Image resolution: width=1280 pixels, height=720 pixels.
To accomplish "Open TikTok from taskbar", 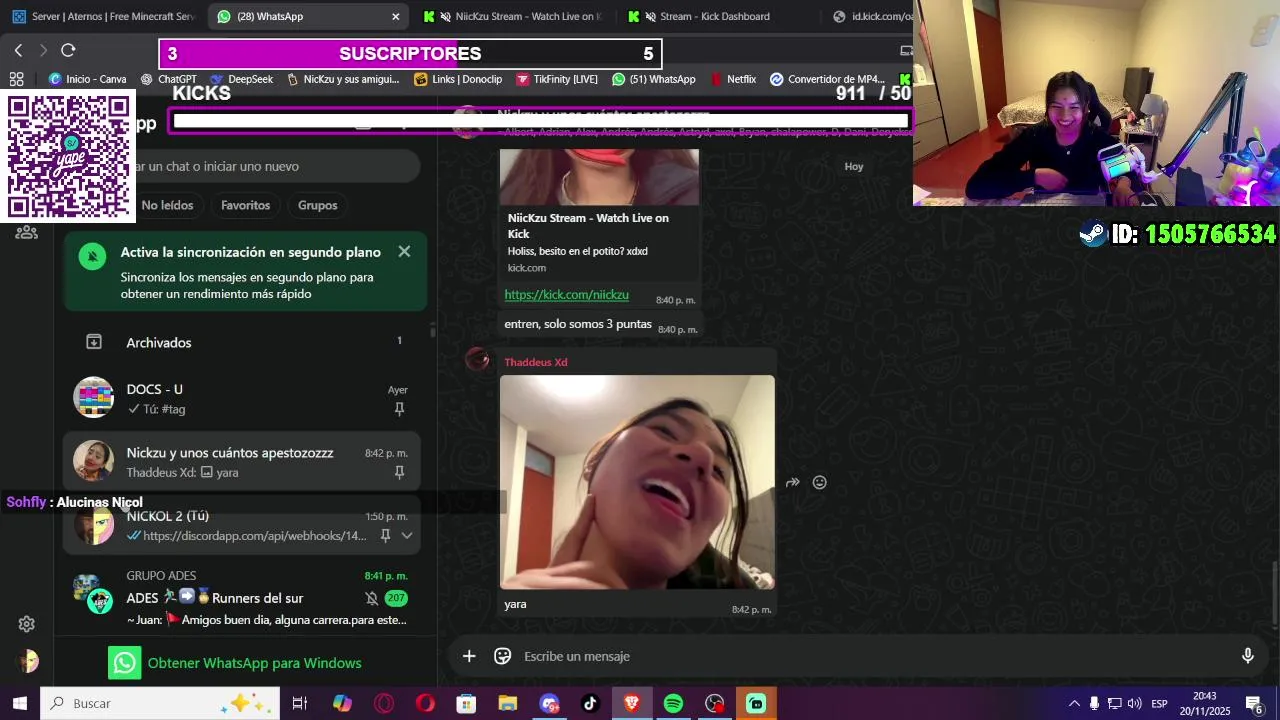I will click(590, 703).
